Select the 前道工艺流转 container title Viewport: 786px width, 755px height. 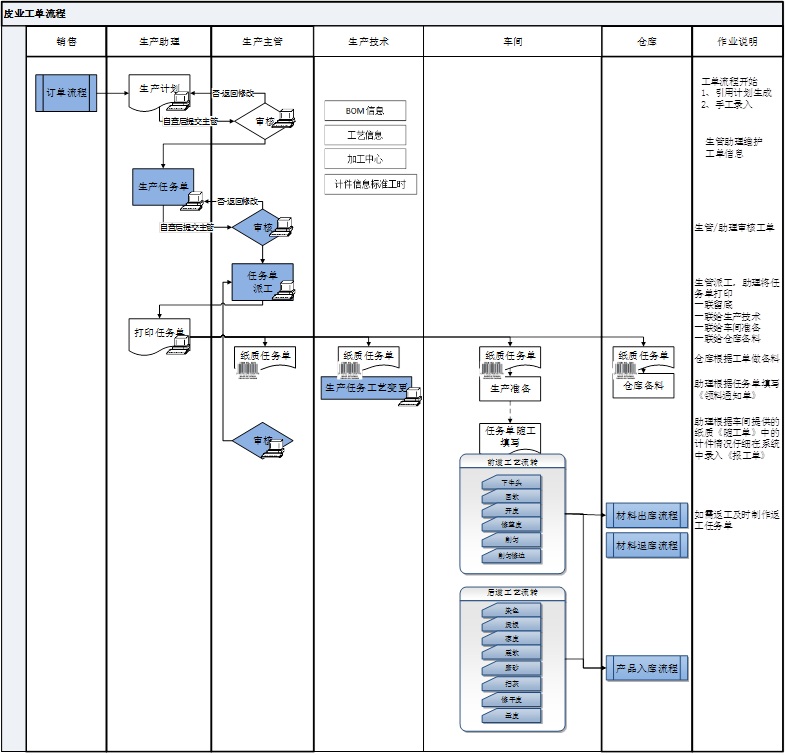(x=512, y=462)
